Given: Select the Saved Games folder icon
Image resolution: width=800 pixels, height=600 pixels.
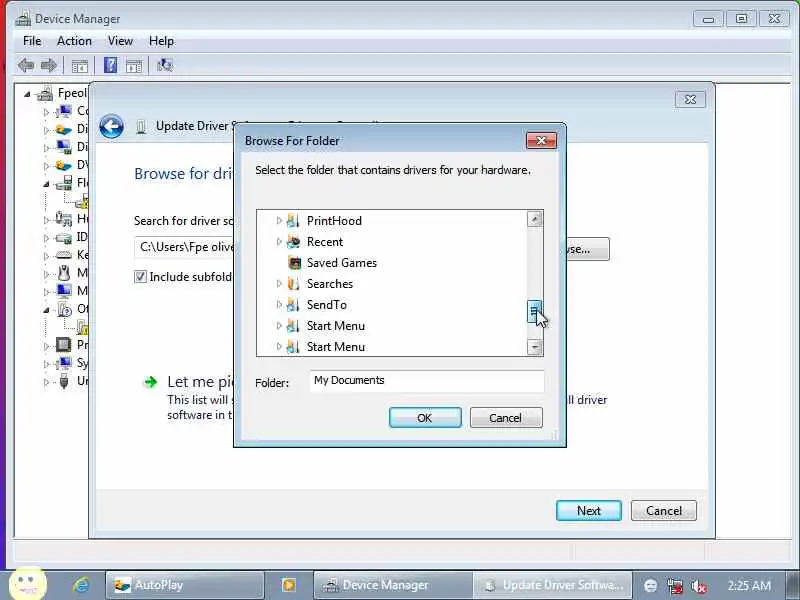Looking at the screenshot, I should click(x=294, y=263).
